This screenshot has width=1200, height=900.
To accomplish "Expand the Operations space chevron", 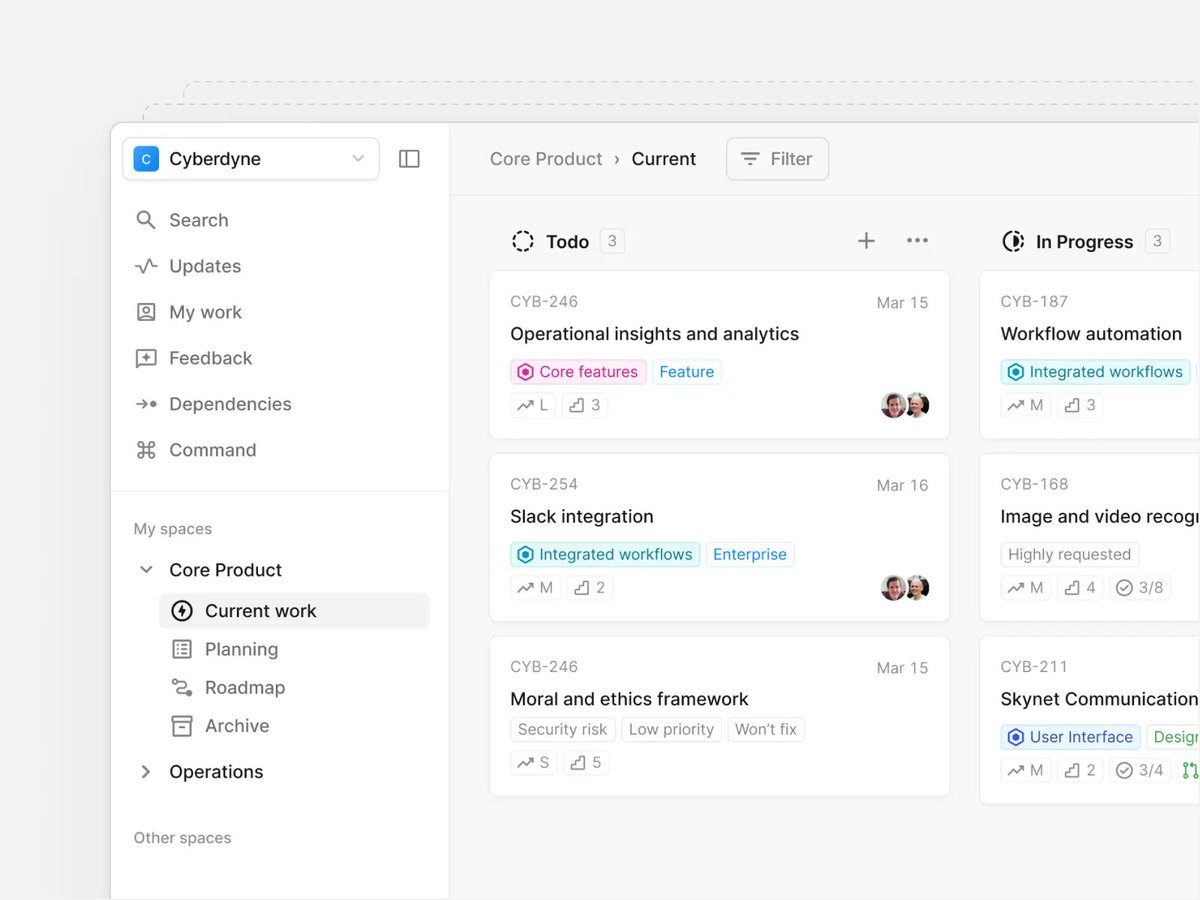I will [x=146, y=772].
